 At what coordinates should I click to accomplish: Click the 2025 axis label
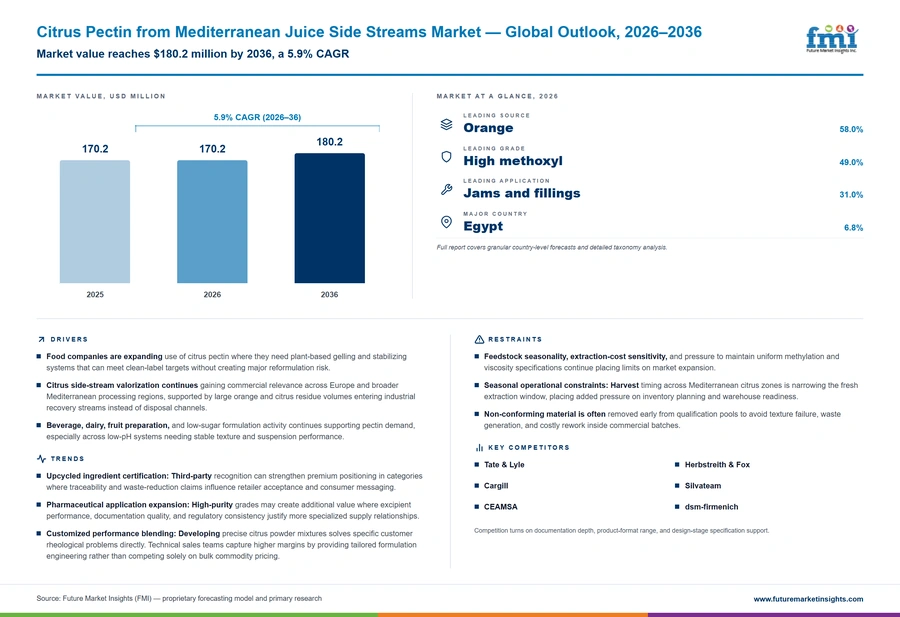pyautogui.click(x=95, y=294)
